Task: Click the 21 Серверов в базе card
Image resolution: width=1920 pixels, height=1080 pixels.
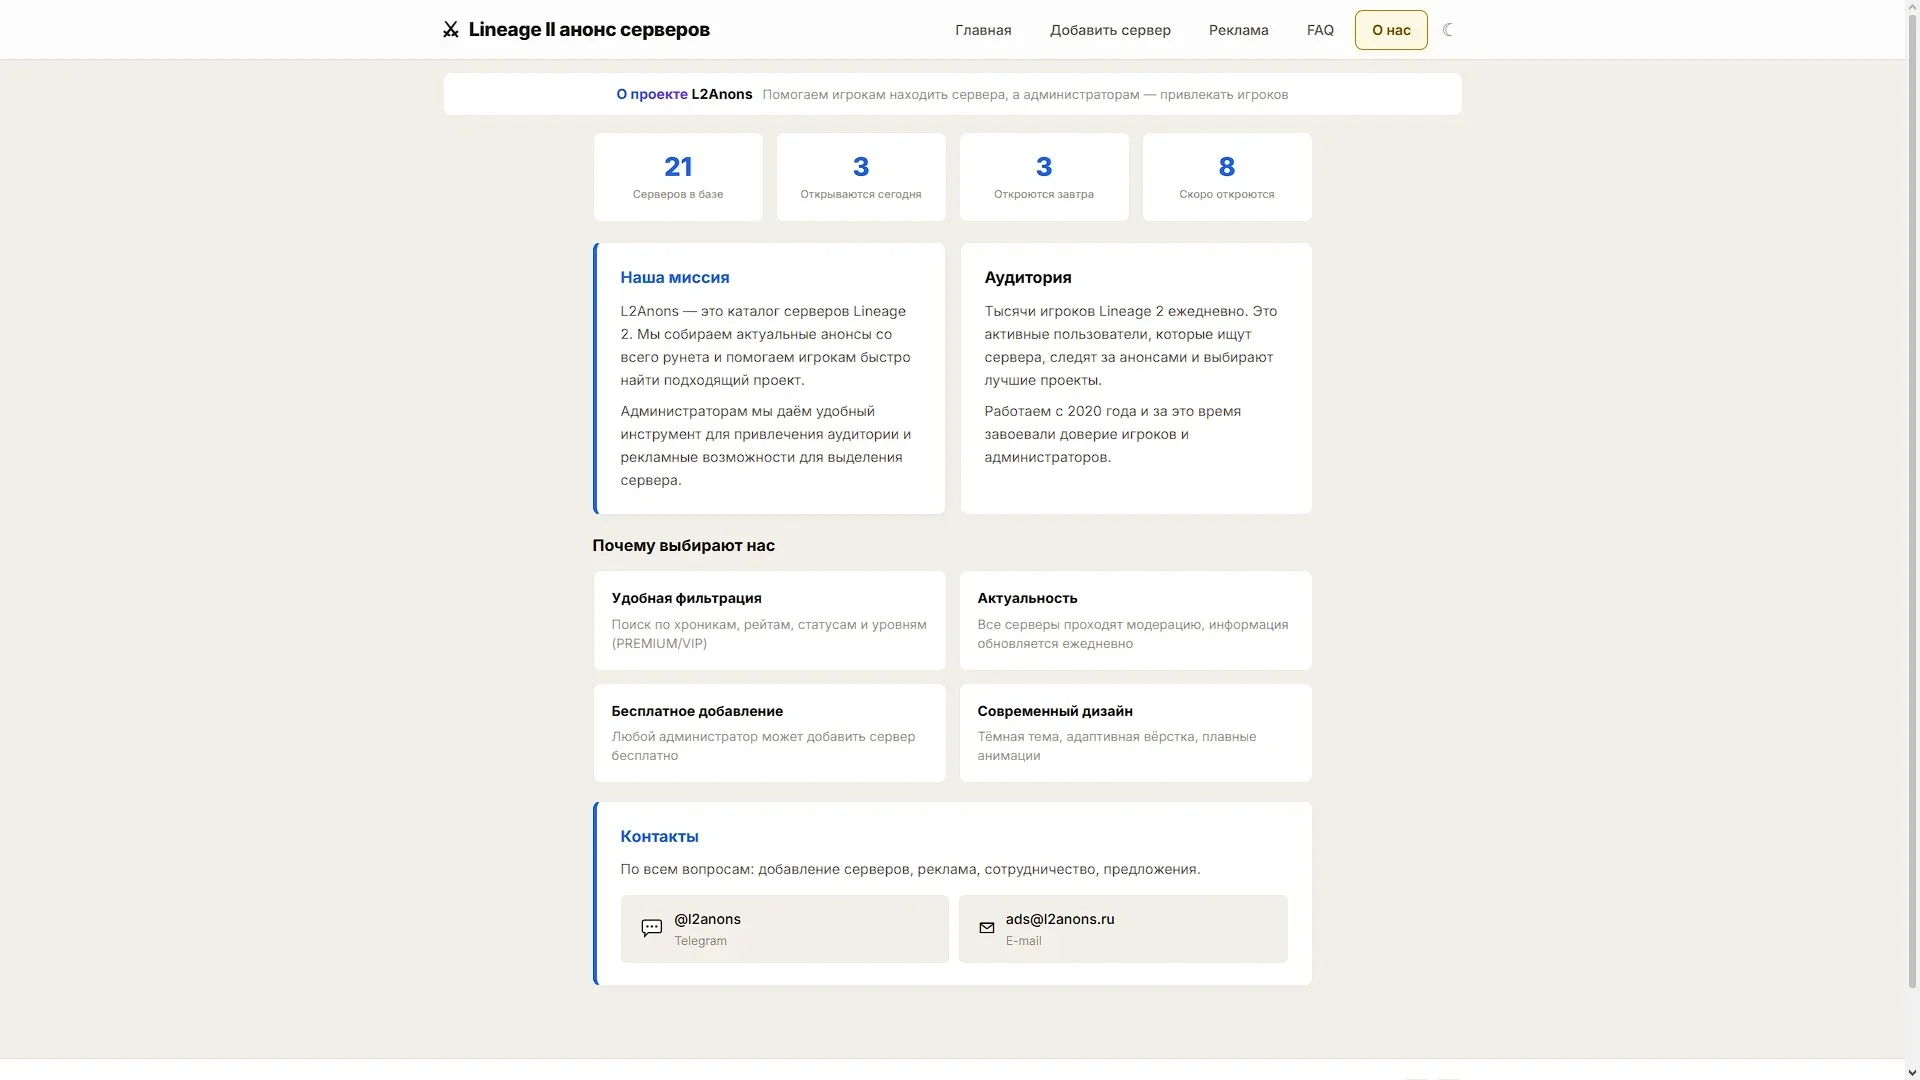Action: click(x=678, y=177)
